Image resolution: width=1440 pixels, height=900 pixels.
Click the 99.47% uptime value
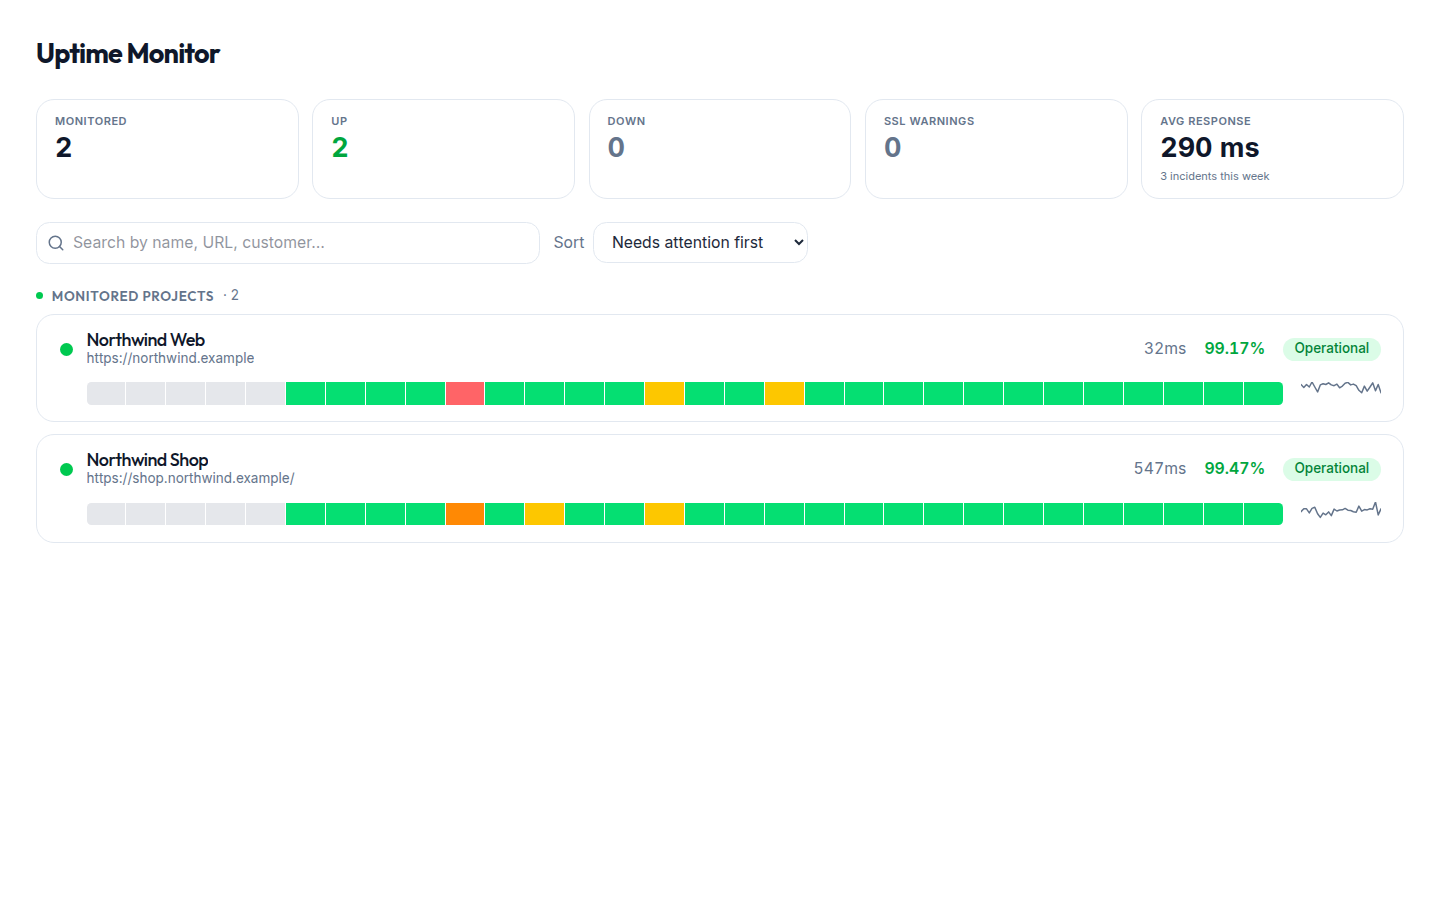point(1234,469)
